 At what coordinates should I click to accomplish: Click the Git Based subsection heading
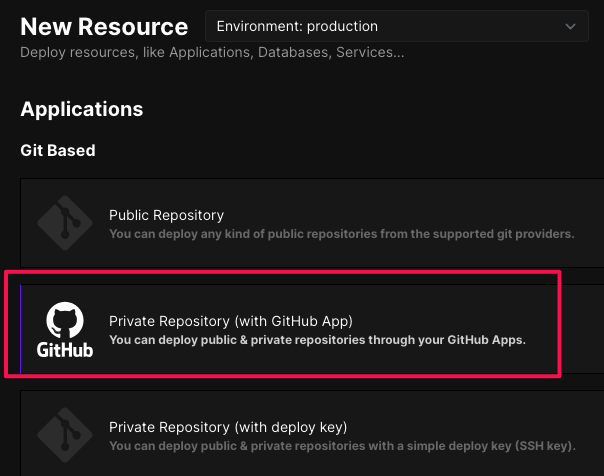pyautogui.click(x=58, y=150)
